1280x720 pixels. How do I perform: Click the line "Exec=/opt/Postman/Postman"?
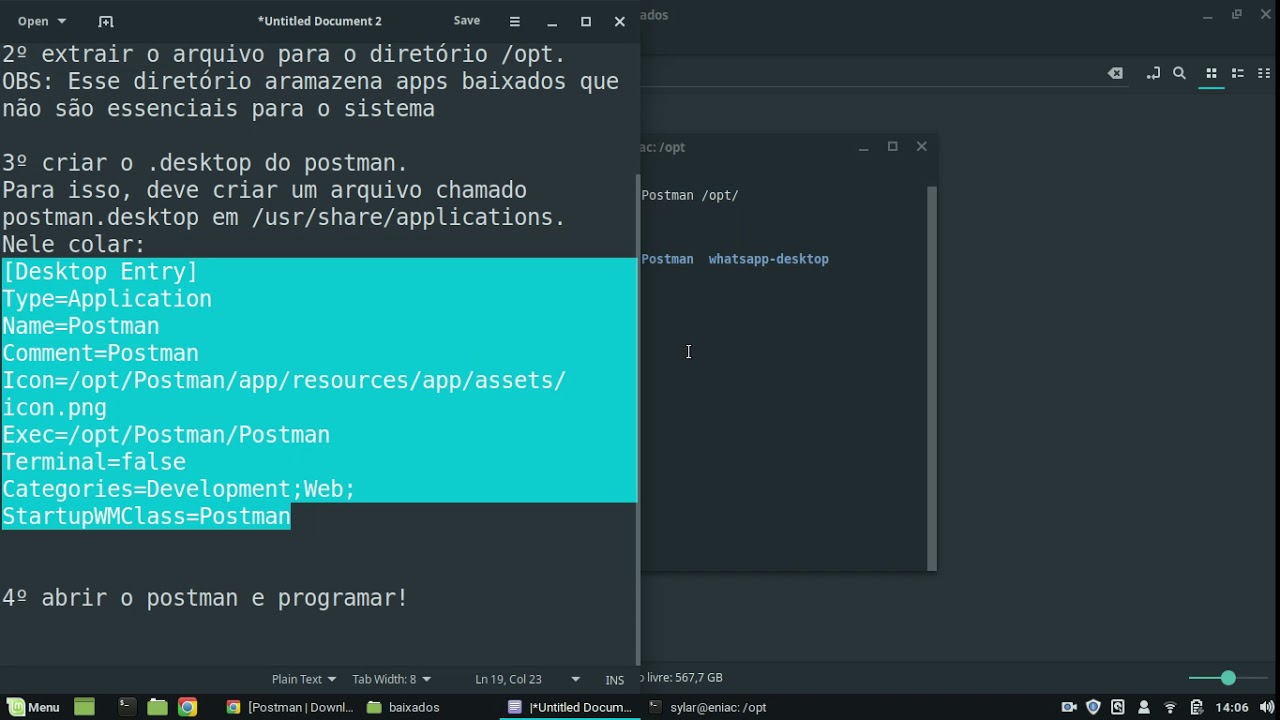(166, 435)
